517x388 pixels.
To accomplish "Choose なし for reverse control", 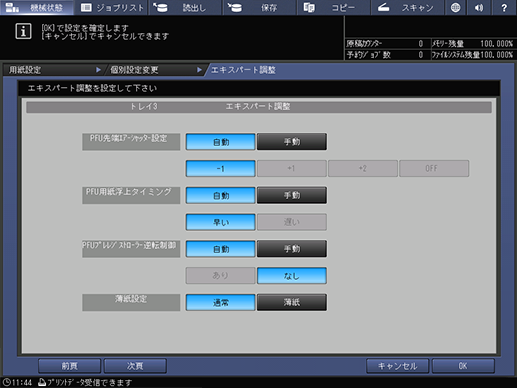I will point(292,276).
